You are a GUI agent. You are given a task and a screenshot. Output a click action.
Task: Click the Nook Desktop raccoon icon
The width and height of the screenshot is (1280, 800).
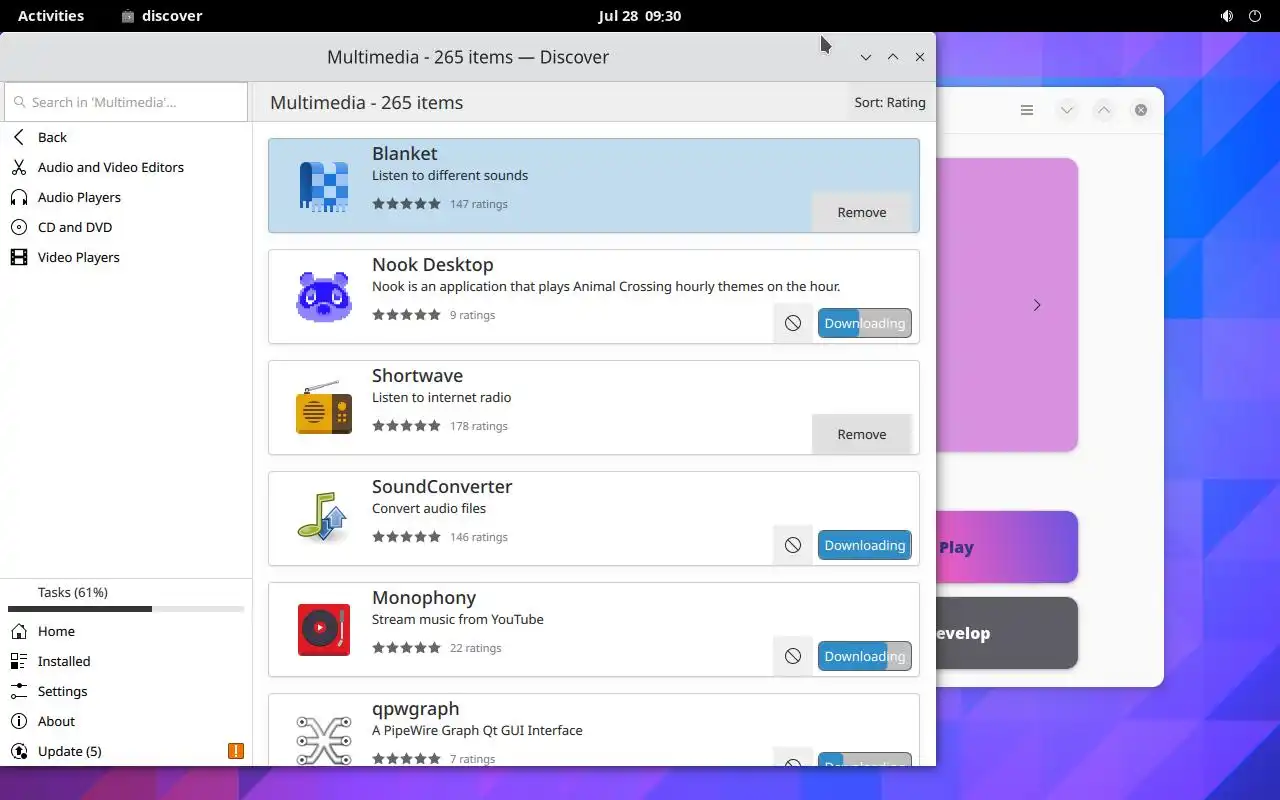(x=324, y=297)
